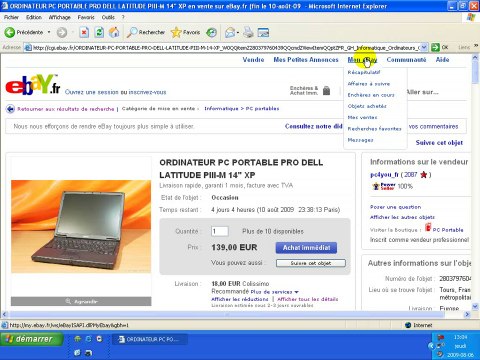Open the Mail icon dropdown arrow

point(238,33)
